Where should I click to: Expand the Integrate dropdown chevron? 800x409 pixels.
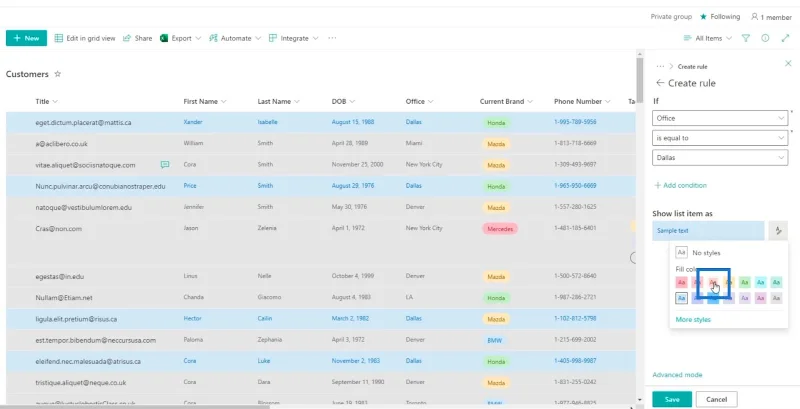coord(315,38)
